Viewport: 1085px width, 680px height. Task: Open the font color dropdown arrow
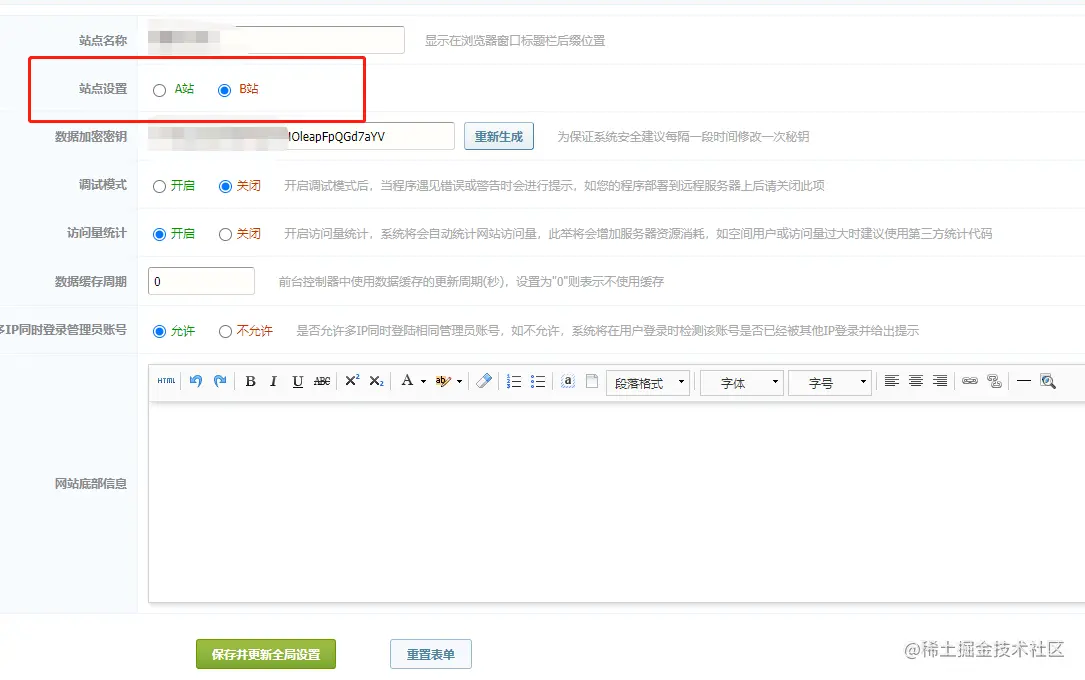click(x=423, y=381)
